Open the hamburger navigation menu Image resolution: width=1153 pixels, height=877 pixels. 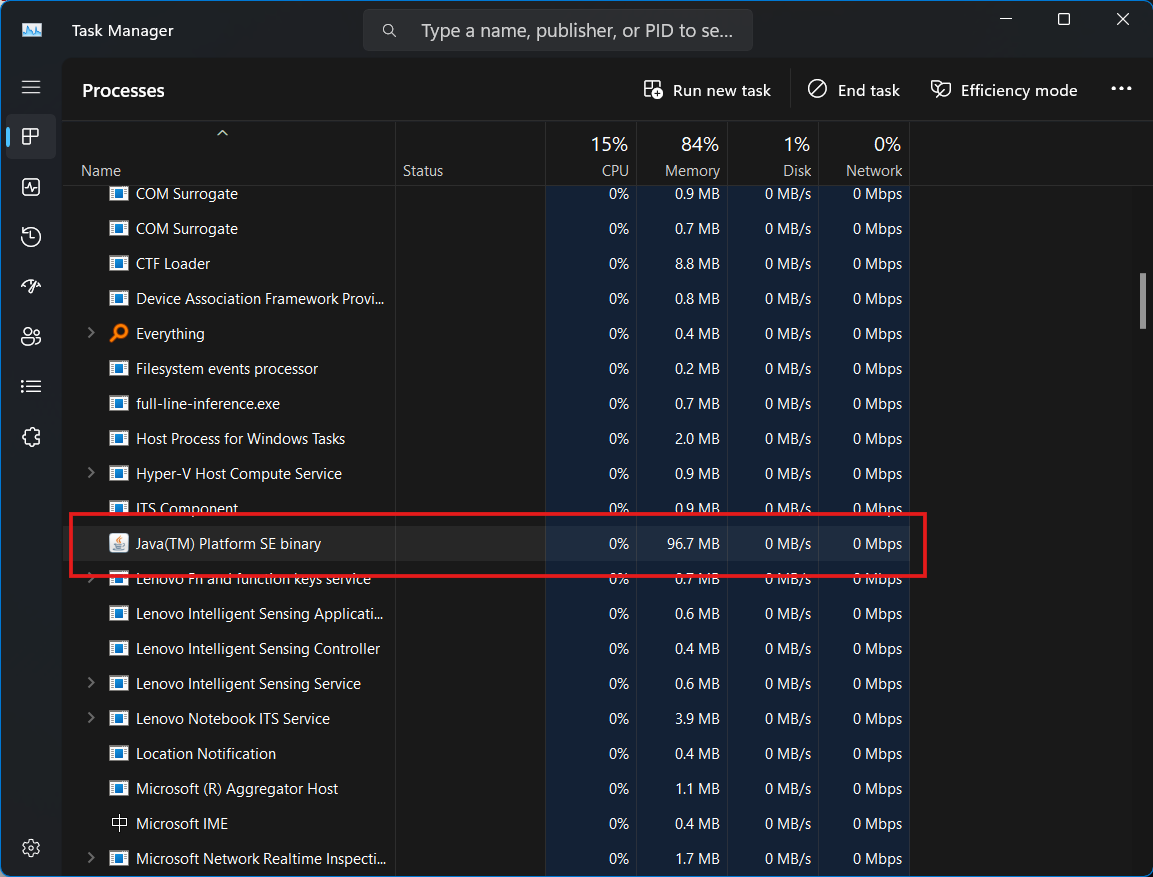[31, 87]
